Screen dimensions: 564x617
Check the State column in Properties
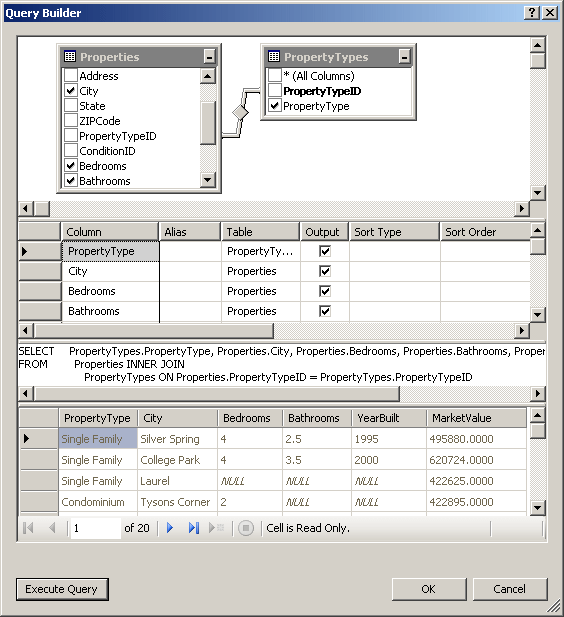pyautogui.click(x=70, y=105)
